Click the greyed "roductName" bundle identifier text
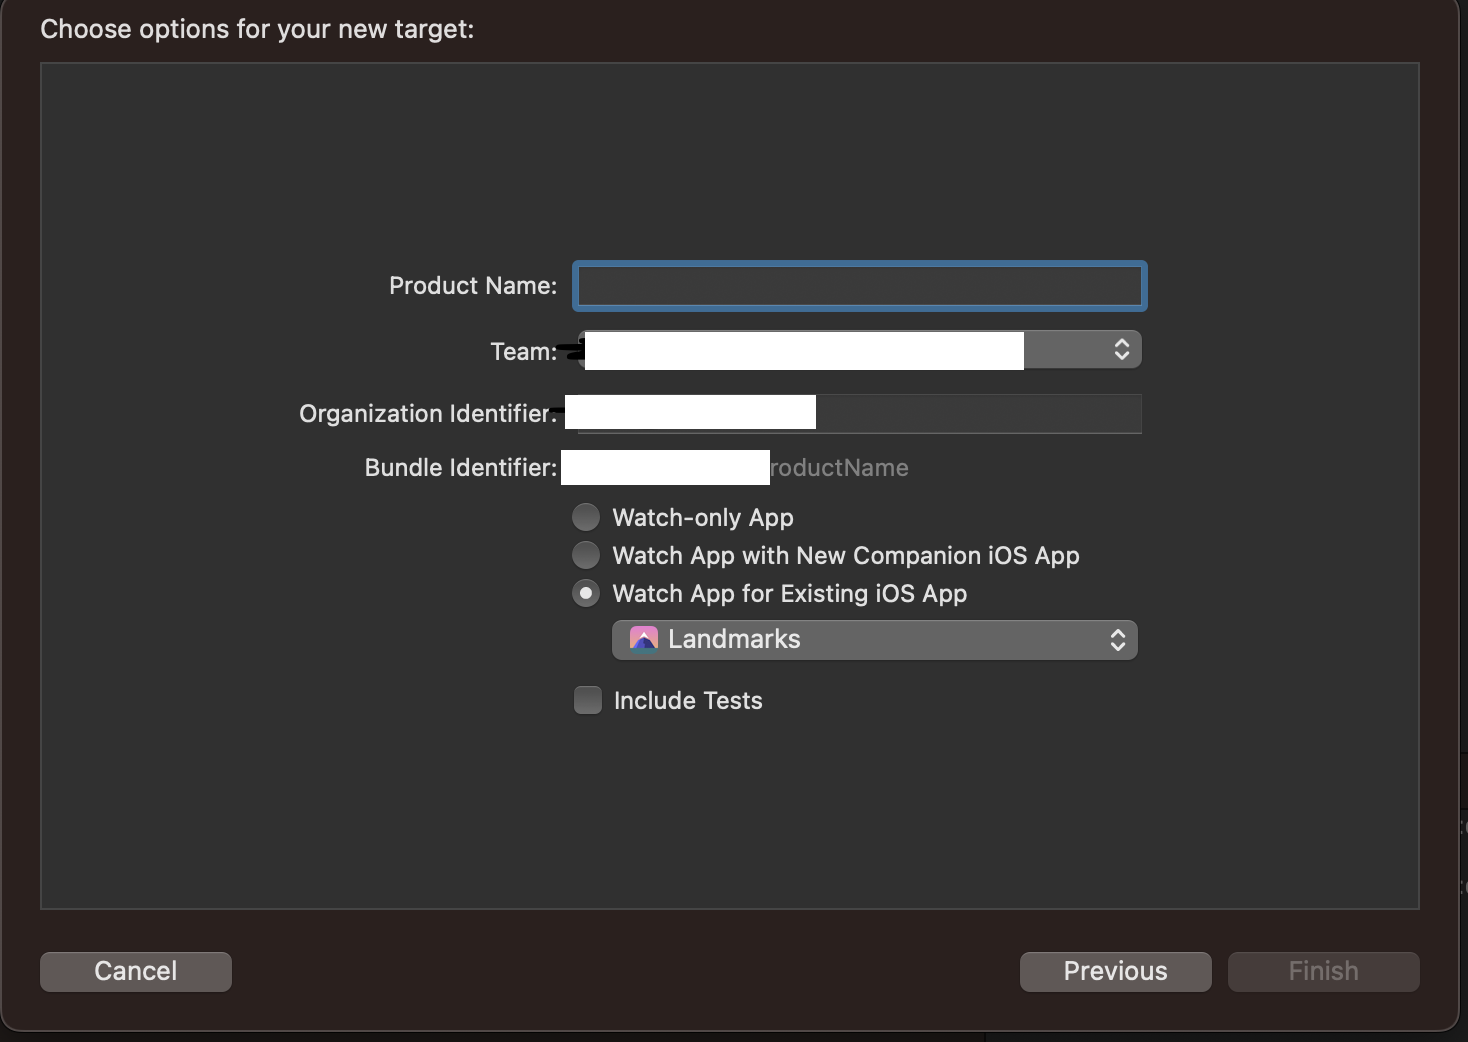This screenshot has height=1042, width=1468. pos(840,468)
